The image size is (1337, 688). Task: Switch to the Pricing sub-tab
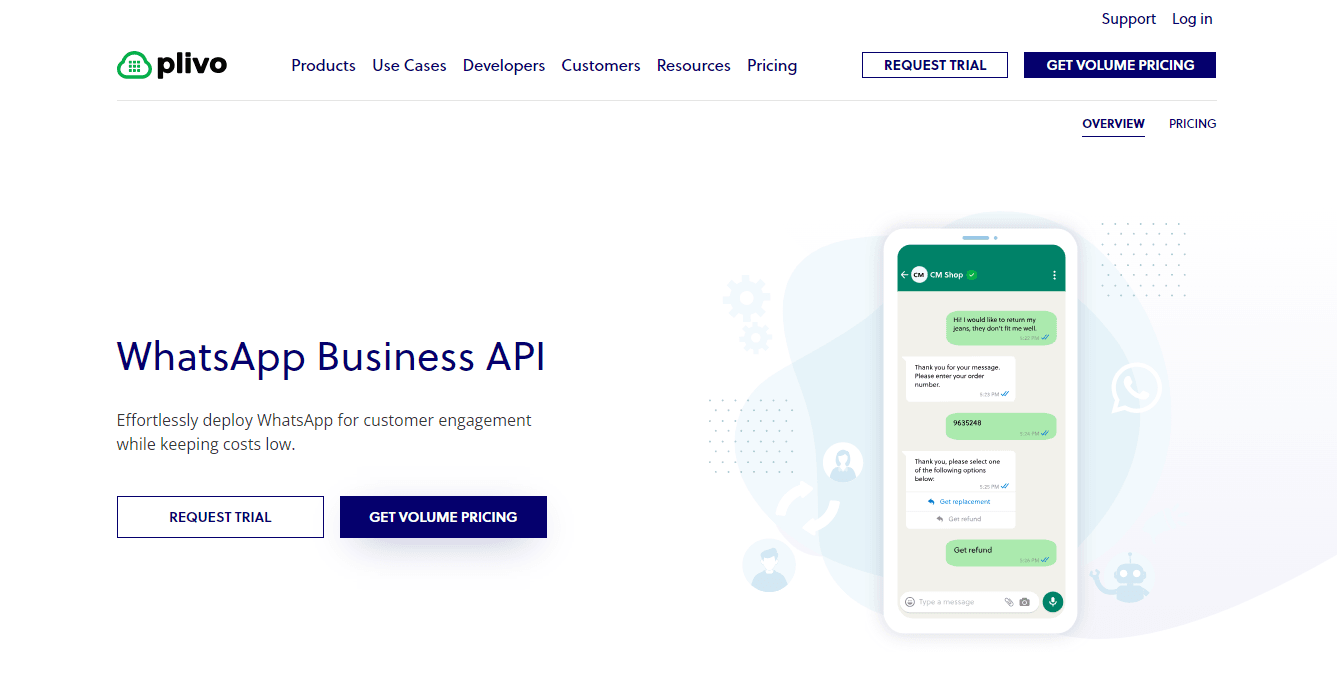click(x=1192, y=124)
